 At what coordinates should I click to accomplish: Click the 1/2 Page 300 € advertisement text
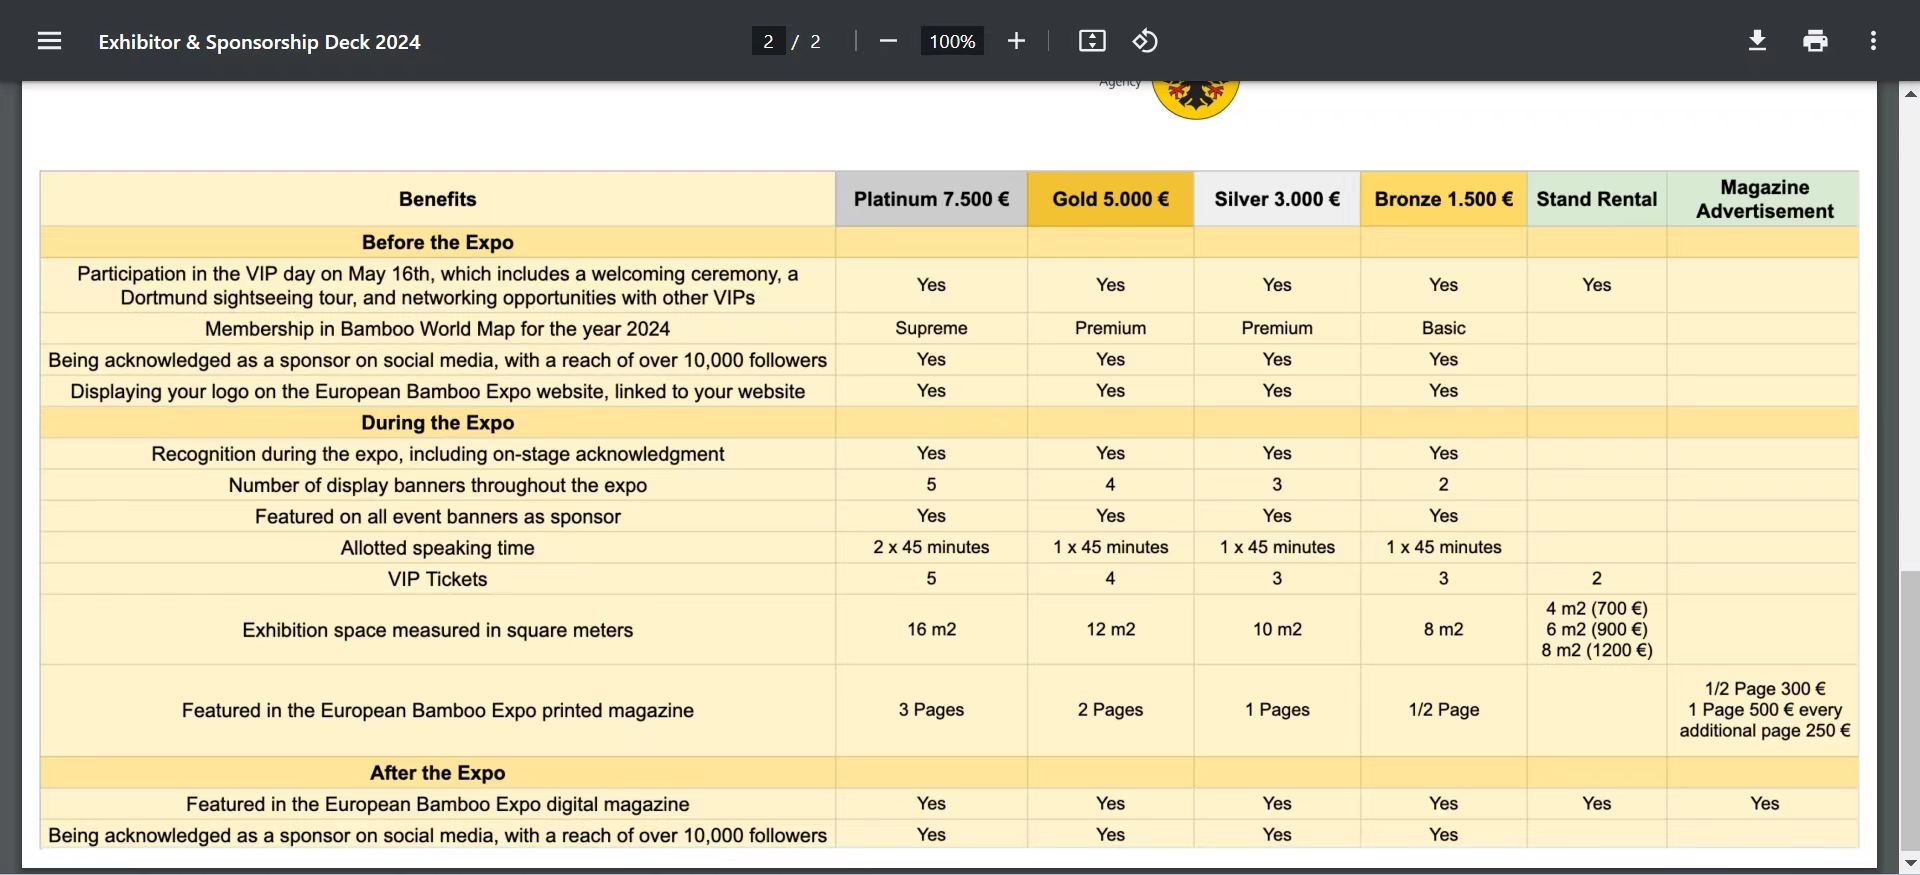pos(1764,688)
